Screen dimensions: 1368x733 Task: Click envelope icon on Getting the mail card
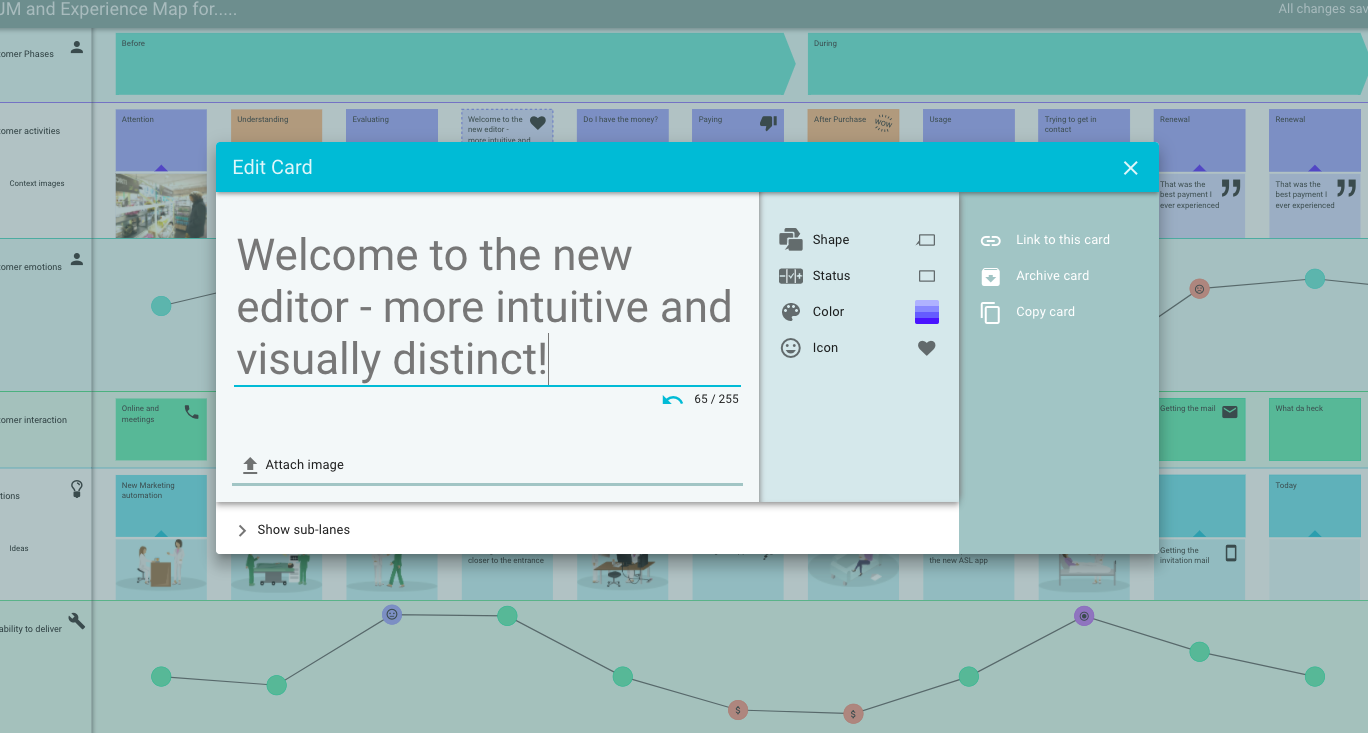tap(1230, 411)
